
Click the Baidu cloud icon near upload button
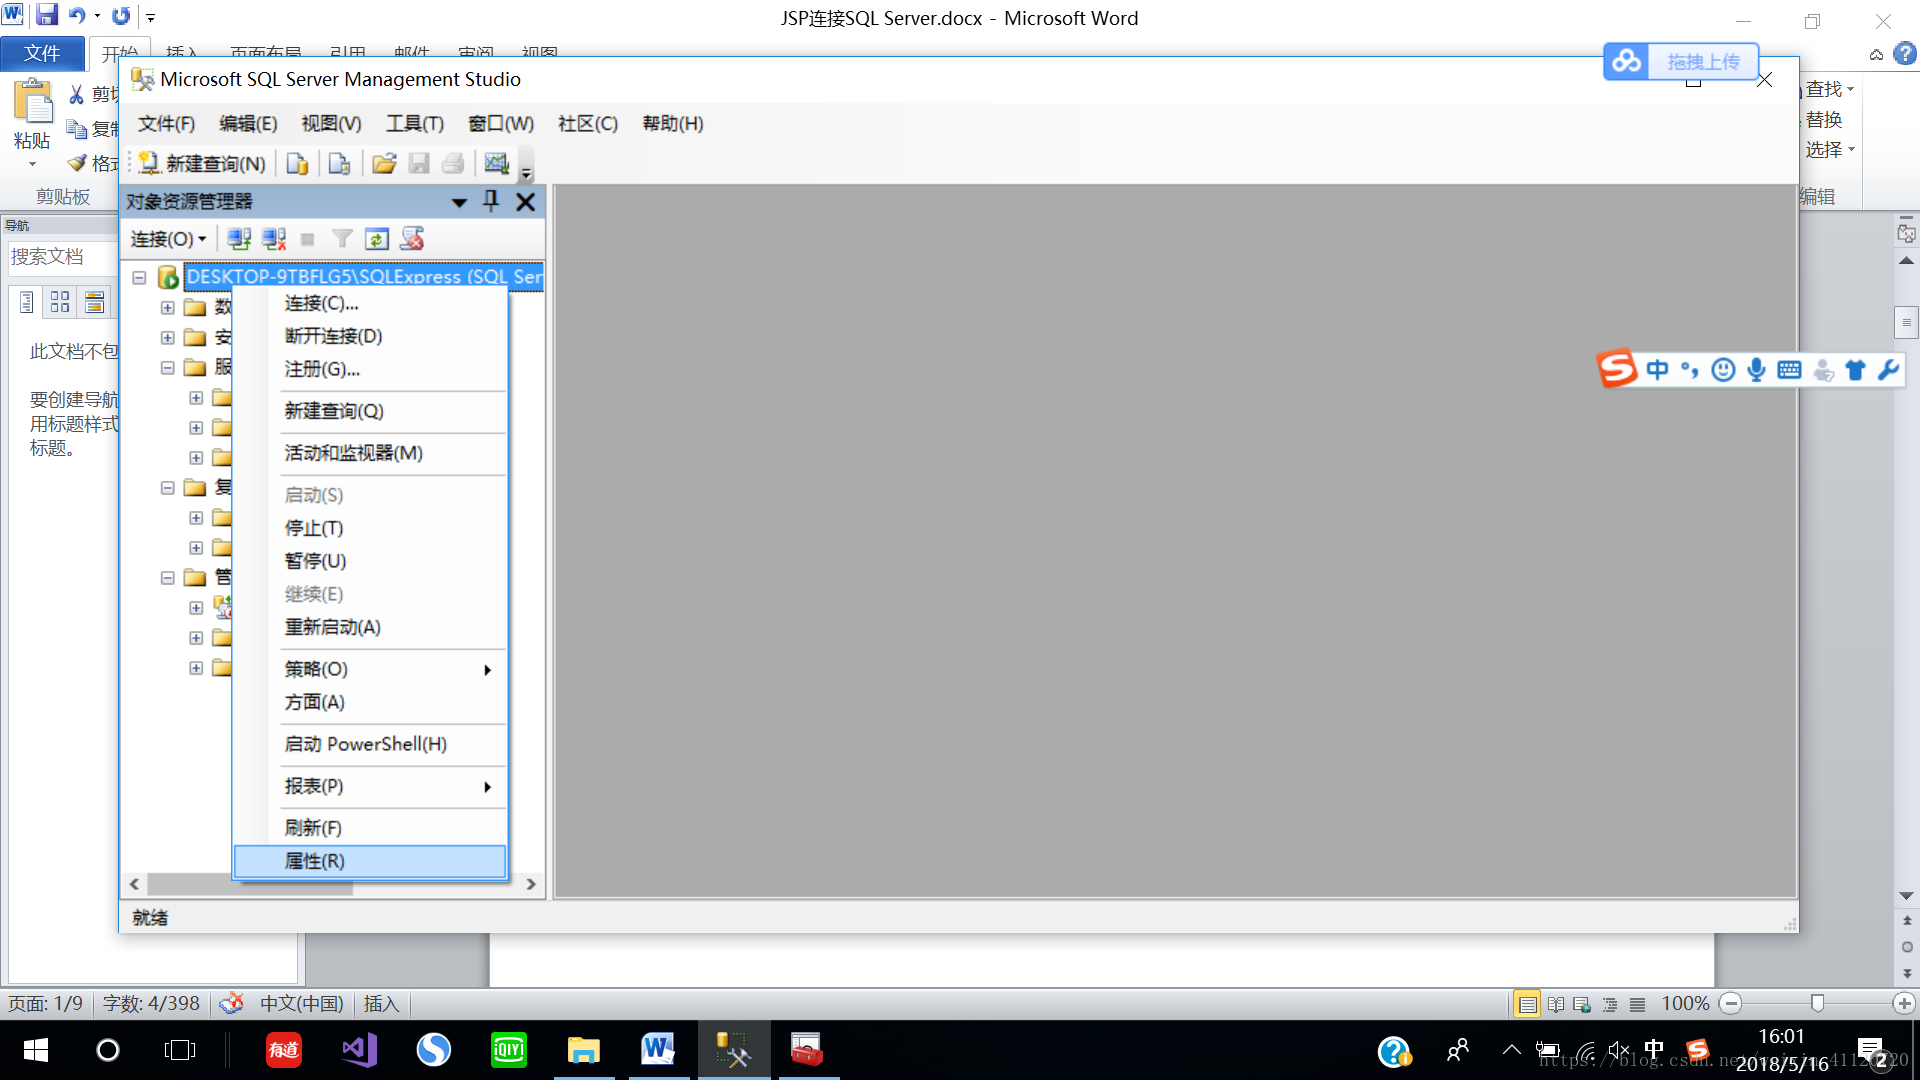click(1626, 62)
